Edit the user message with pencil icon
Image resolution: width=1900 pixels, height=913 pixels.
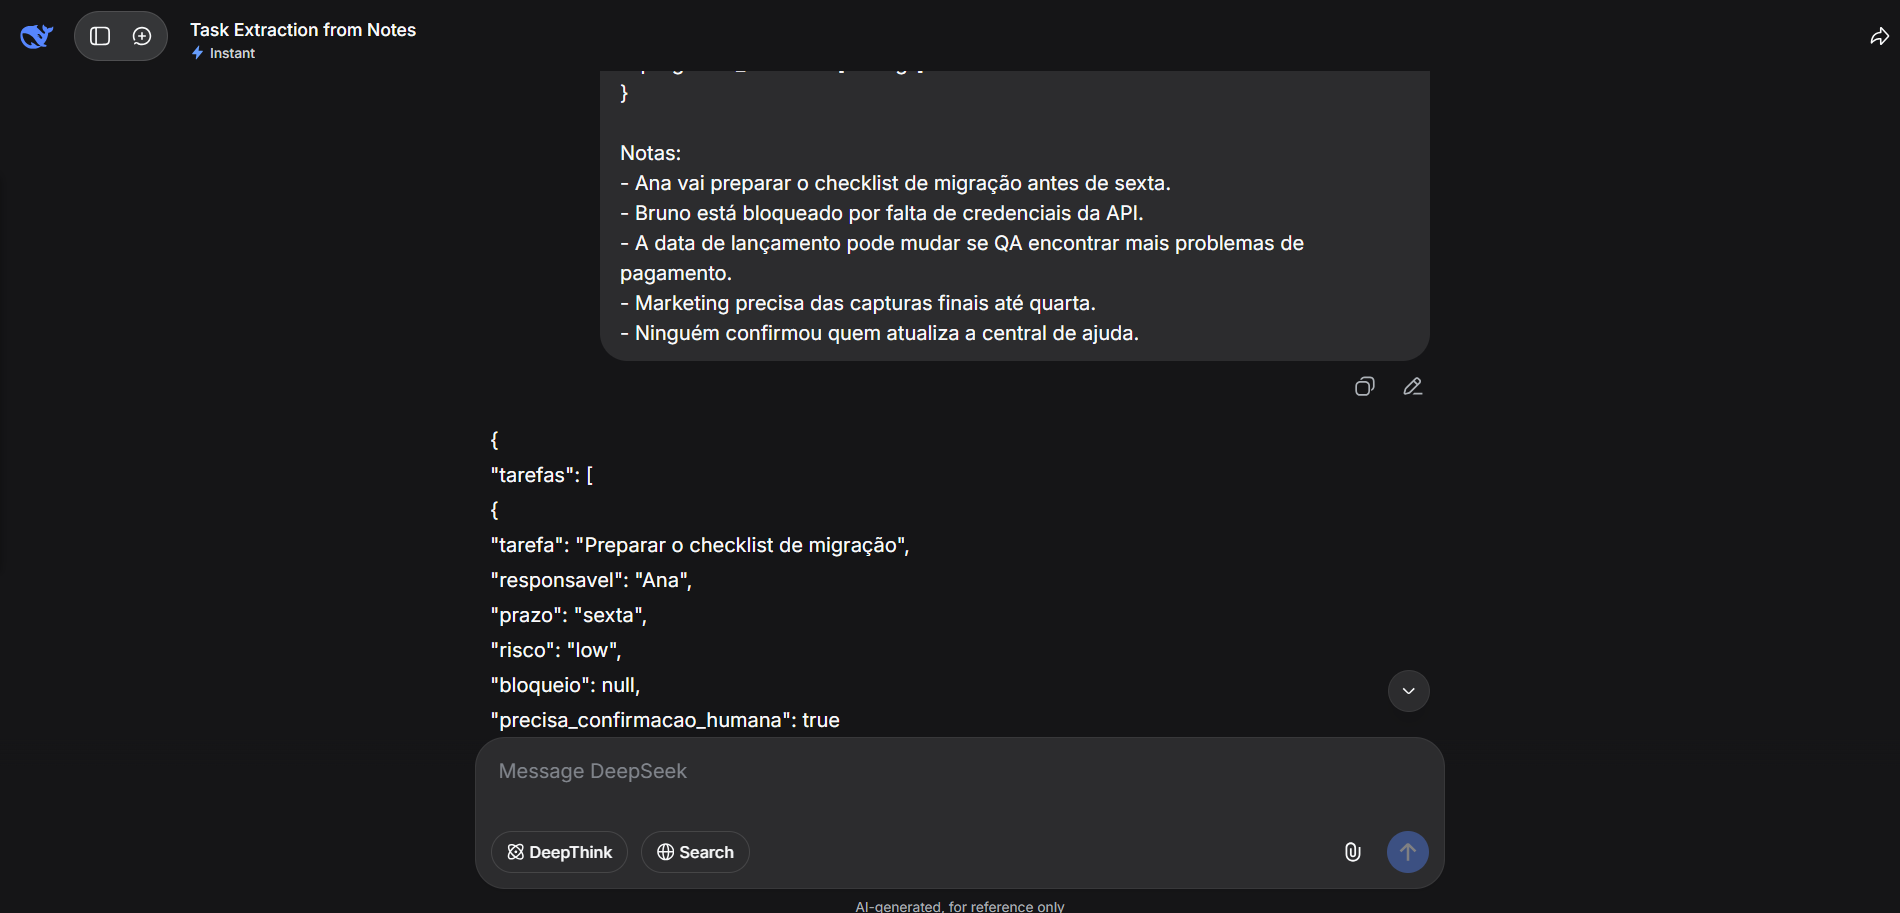[x=1412, y=387]
